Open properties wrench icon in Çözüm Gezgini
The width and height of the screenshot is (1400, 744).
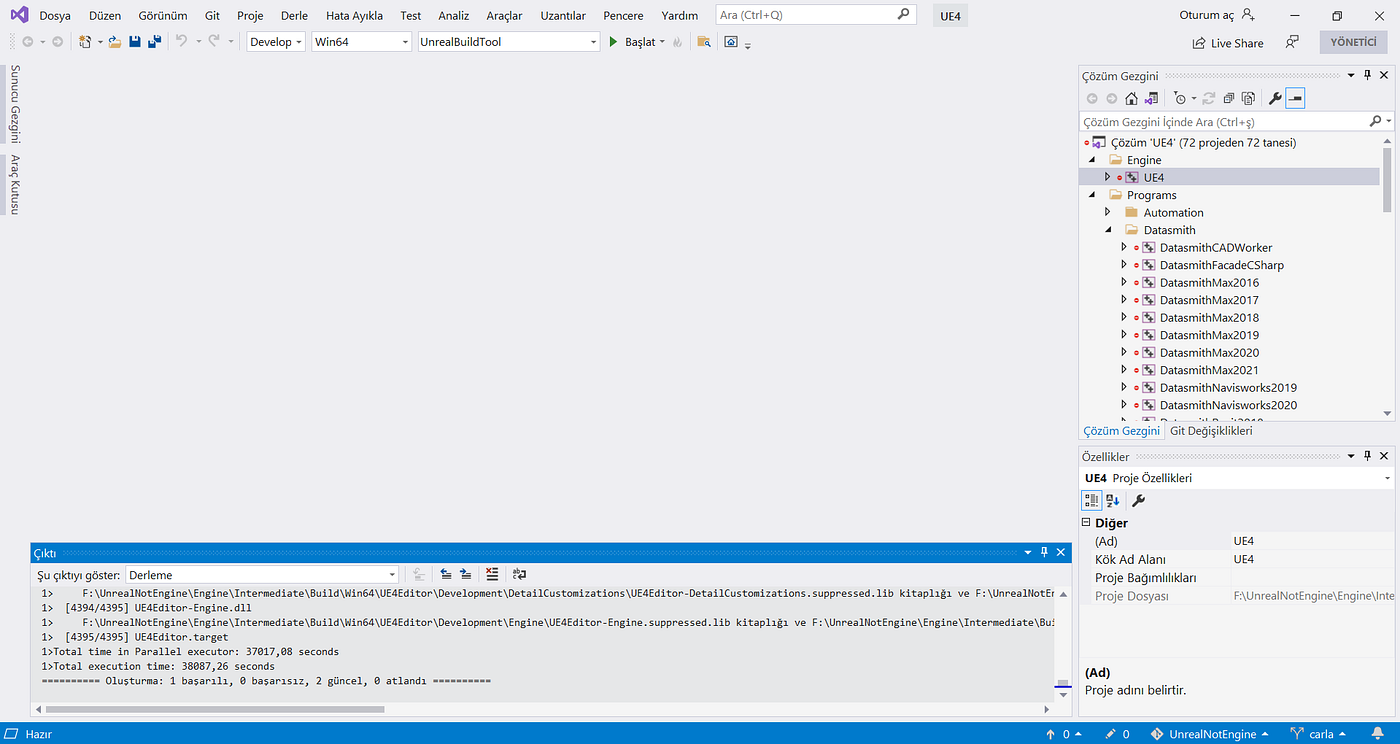click(x=1275, y=98)
